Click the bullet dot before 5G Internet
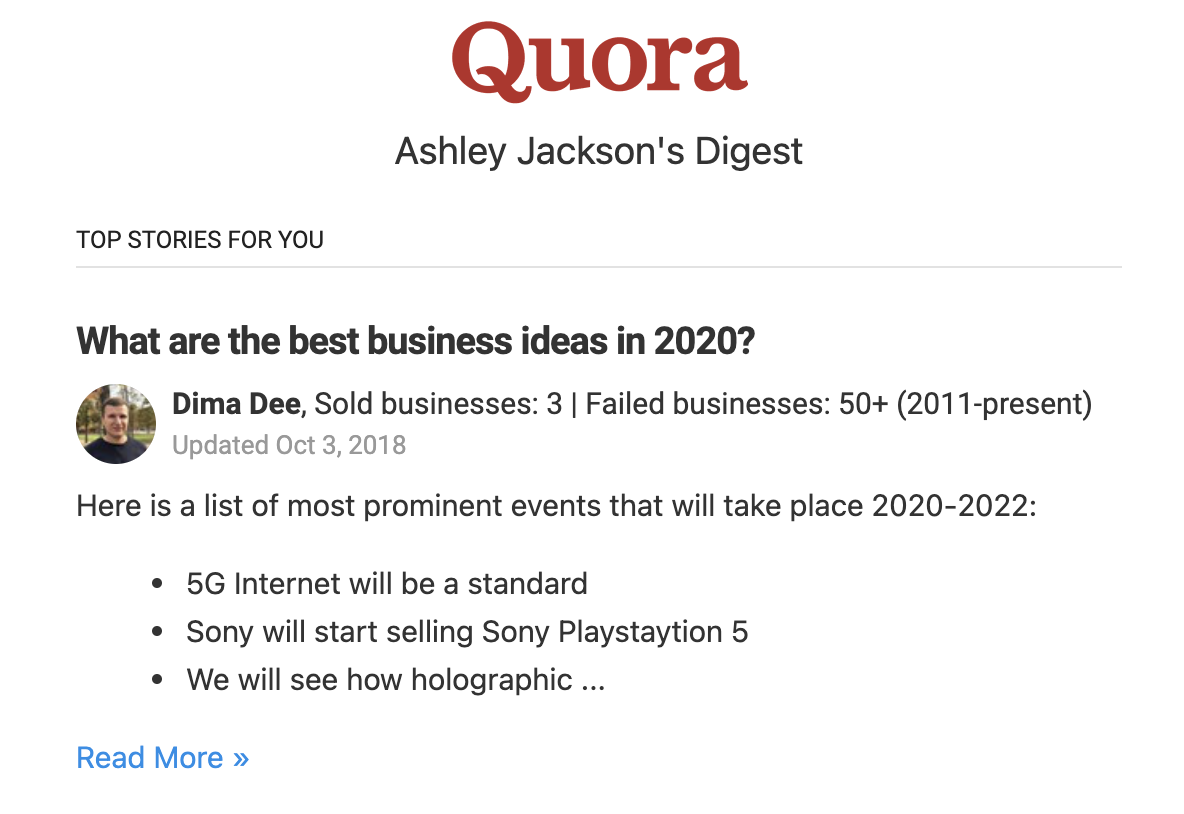The height and width of the screenshot is (814, 1184). pyautogui.click(x=156, y=584)
